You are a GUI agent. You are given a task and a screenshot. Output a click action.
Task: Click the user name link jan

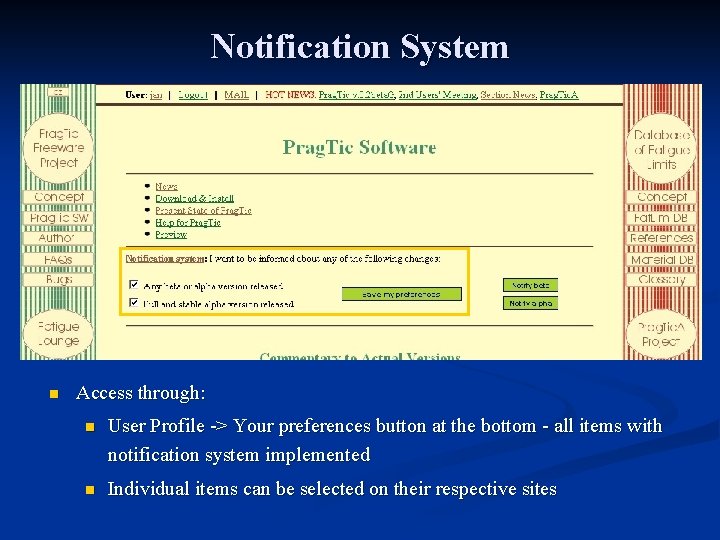156,95
